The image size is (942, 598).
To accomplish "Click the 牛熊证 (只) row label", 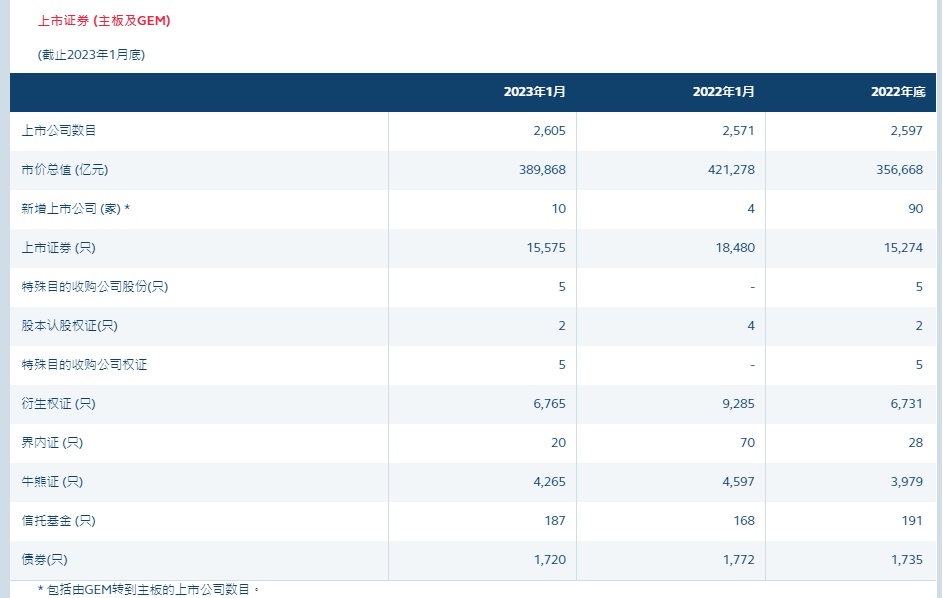I will 52,482.
